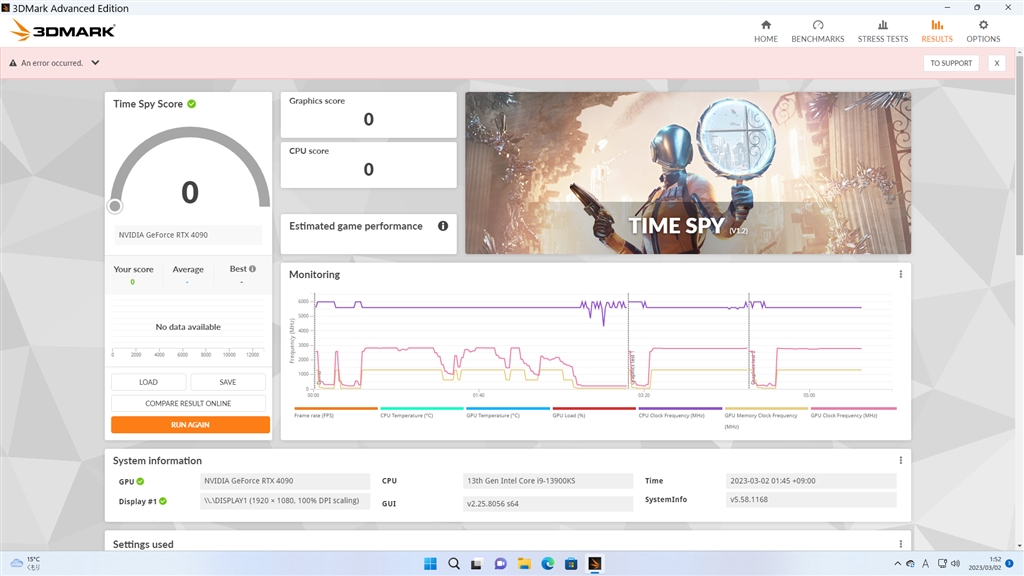Click the volume speaker tray icon
This screenshot has width=1024, height=576.
coord(955,564)
